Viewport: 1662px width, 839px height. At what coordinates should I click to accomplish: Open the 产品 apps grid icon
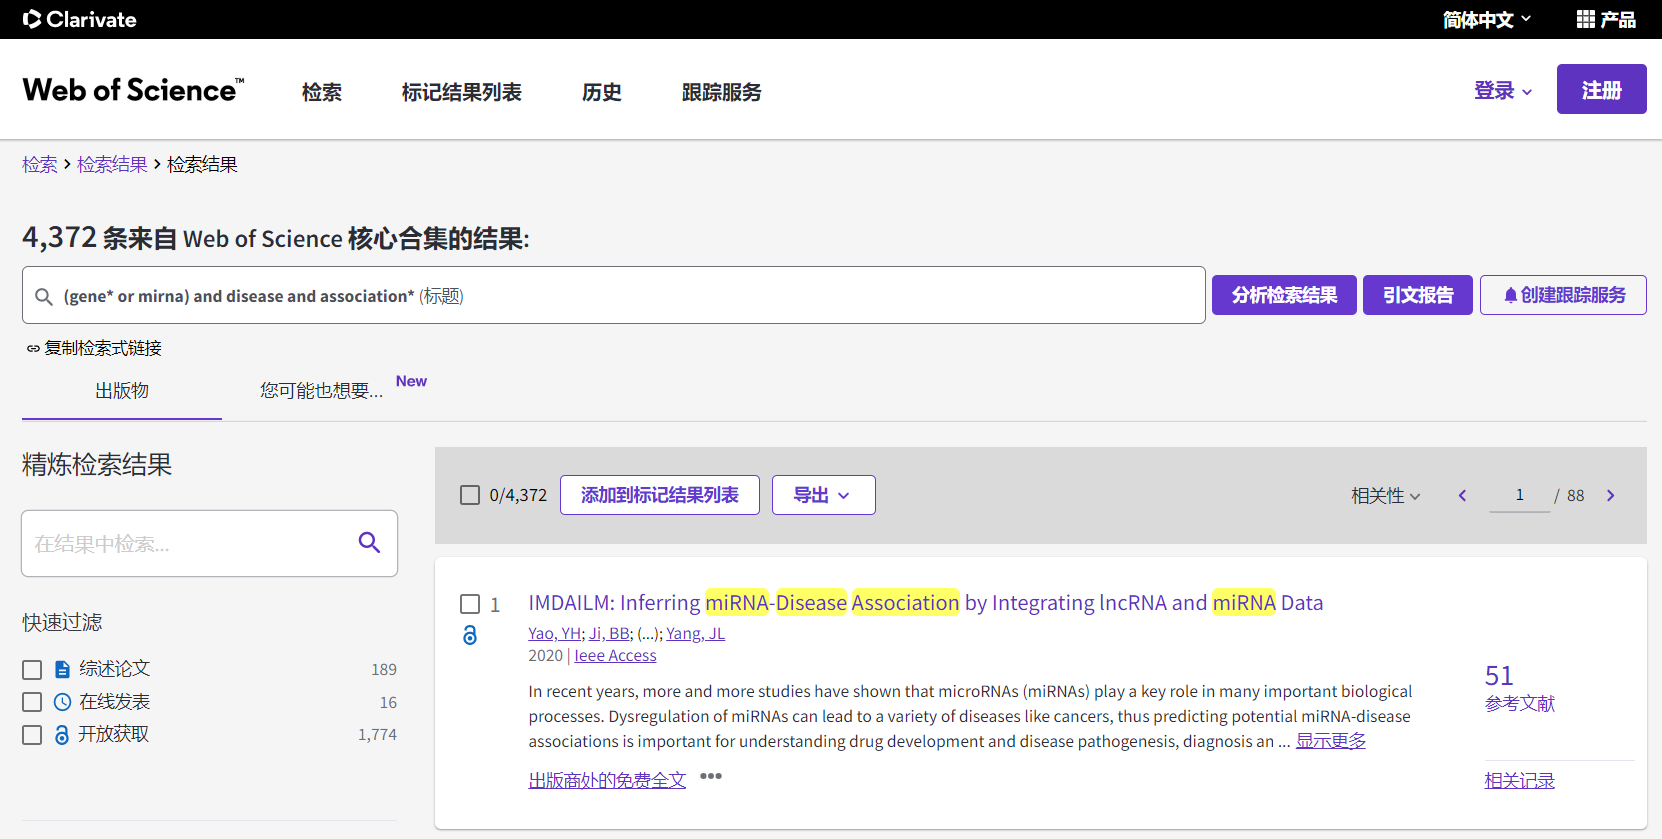(1585, 19)
